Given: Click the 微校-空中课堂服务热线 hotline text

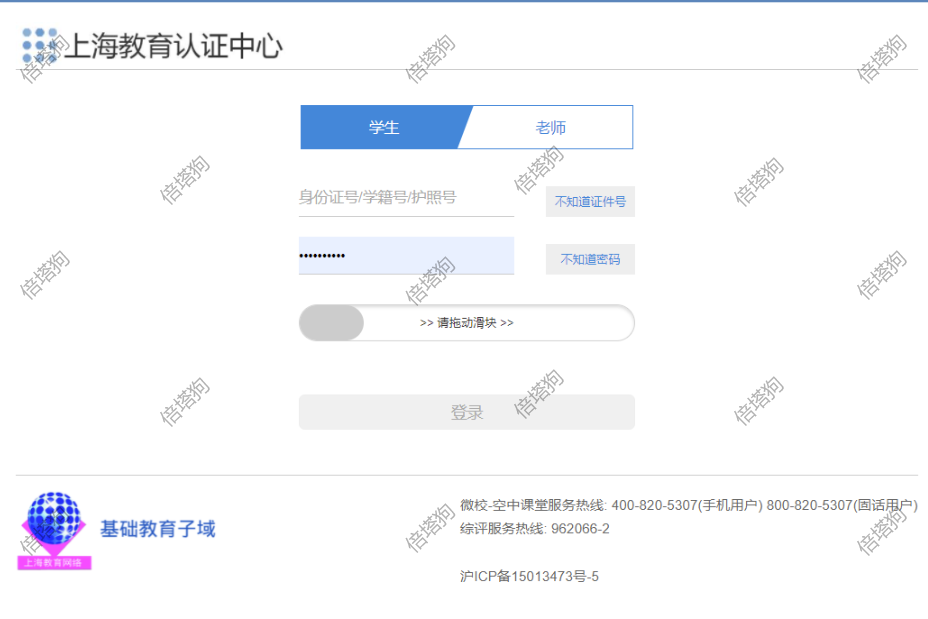Looking at the screenshot, I should pos(689,505).
